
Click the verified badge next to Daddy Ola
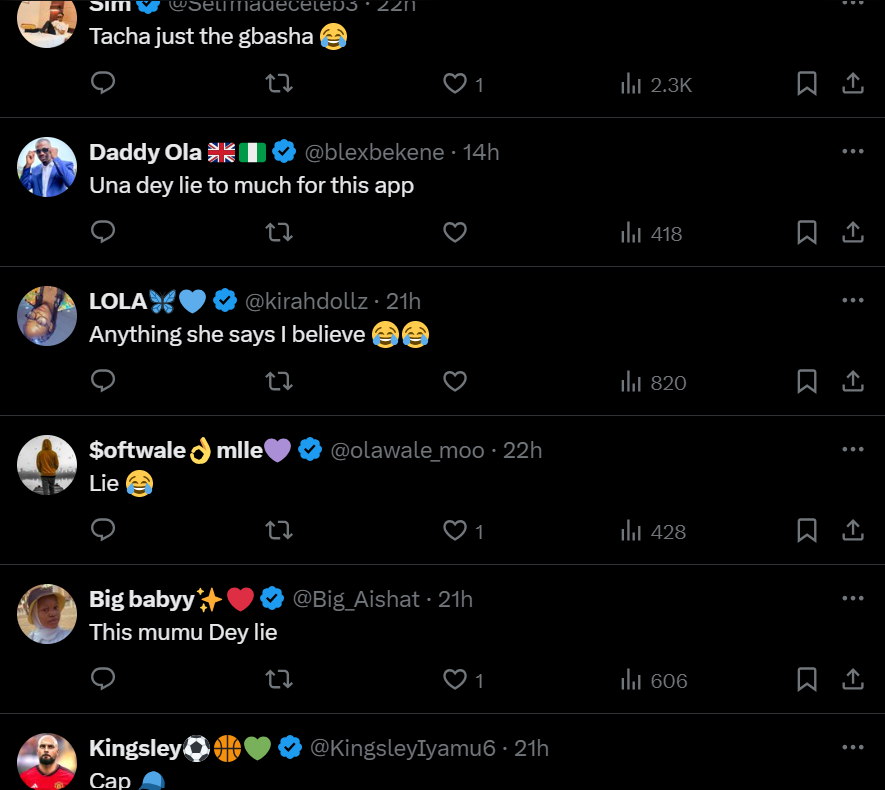(x=284, y=152)
